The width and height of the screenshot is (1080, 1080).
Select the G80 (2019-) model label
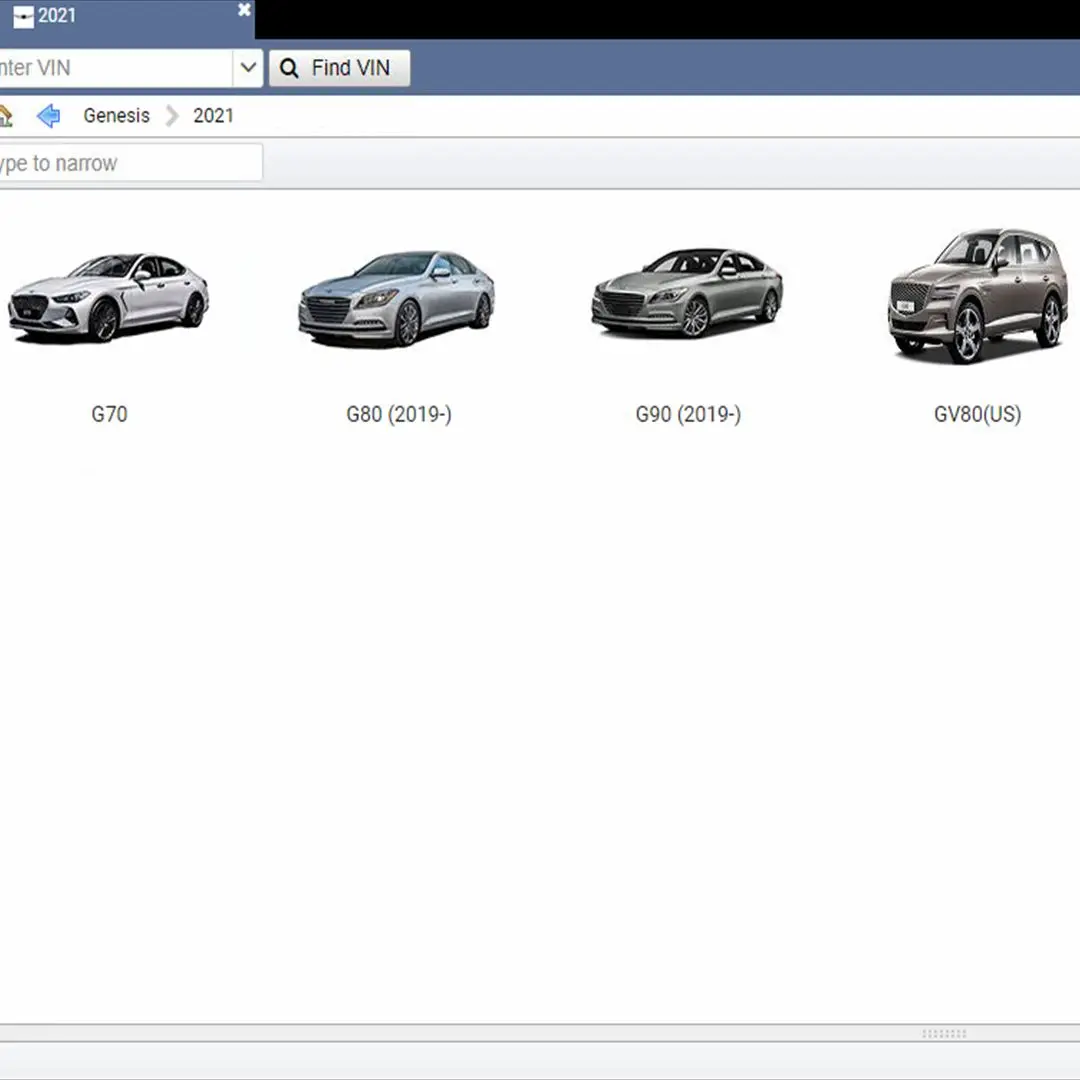(399, 414)
